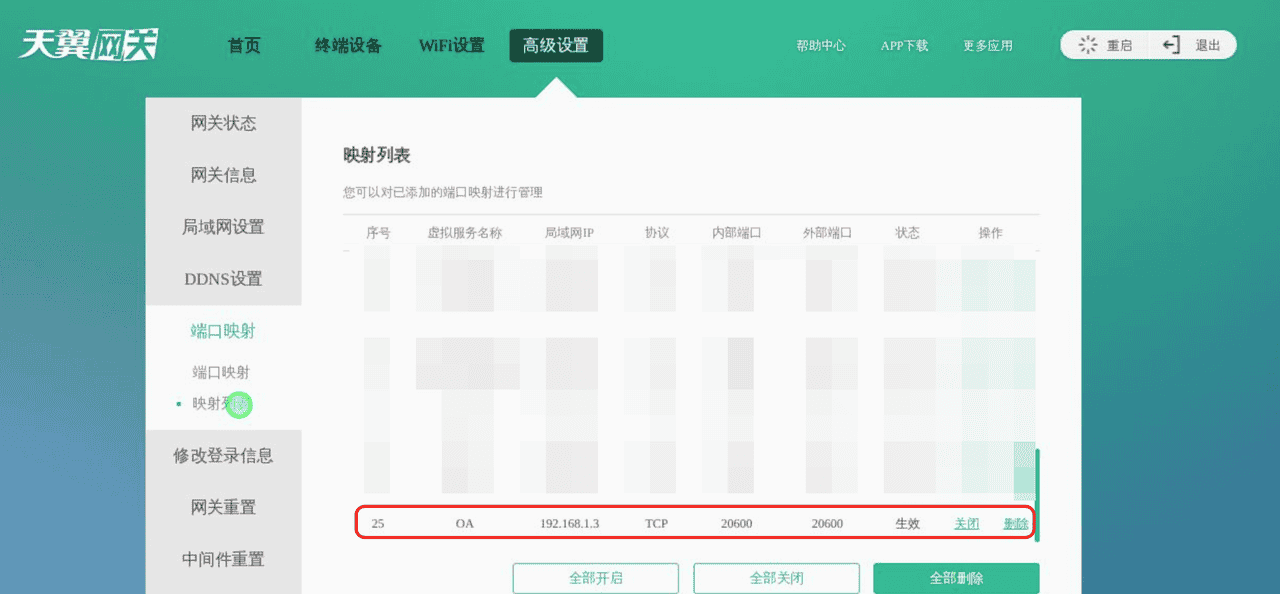Open the 终端设备 page
This screenshot has height=594, width=1280.
coord(347,44)
